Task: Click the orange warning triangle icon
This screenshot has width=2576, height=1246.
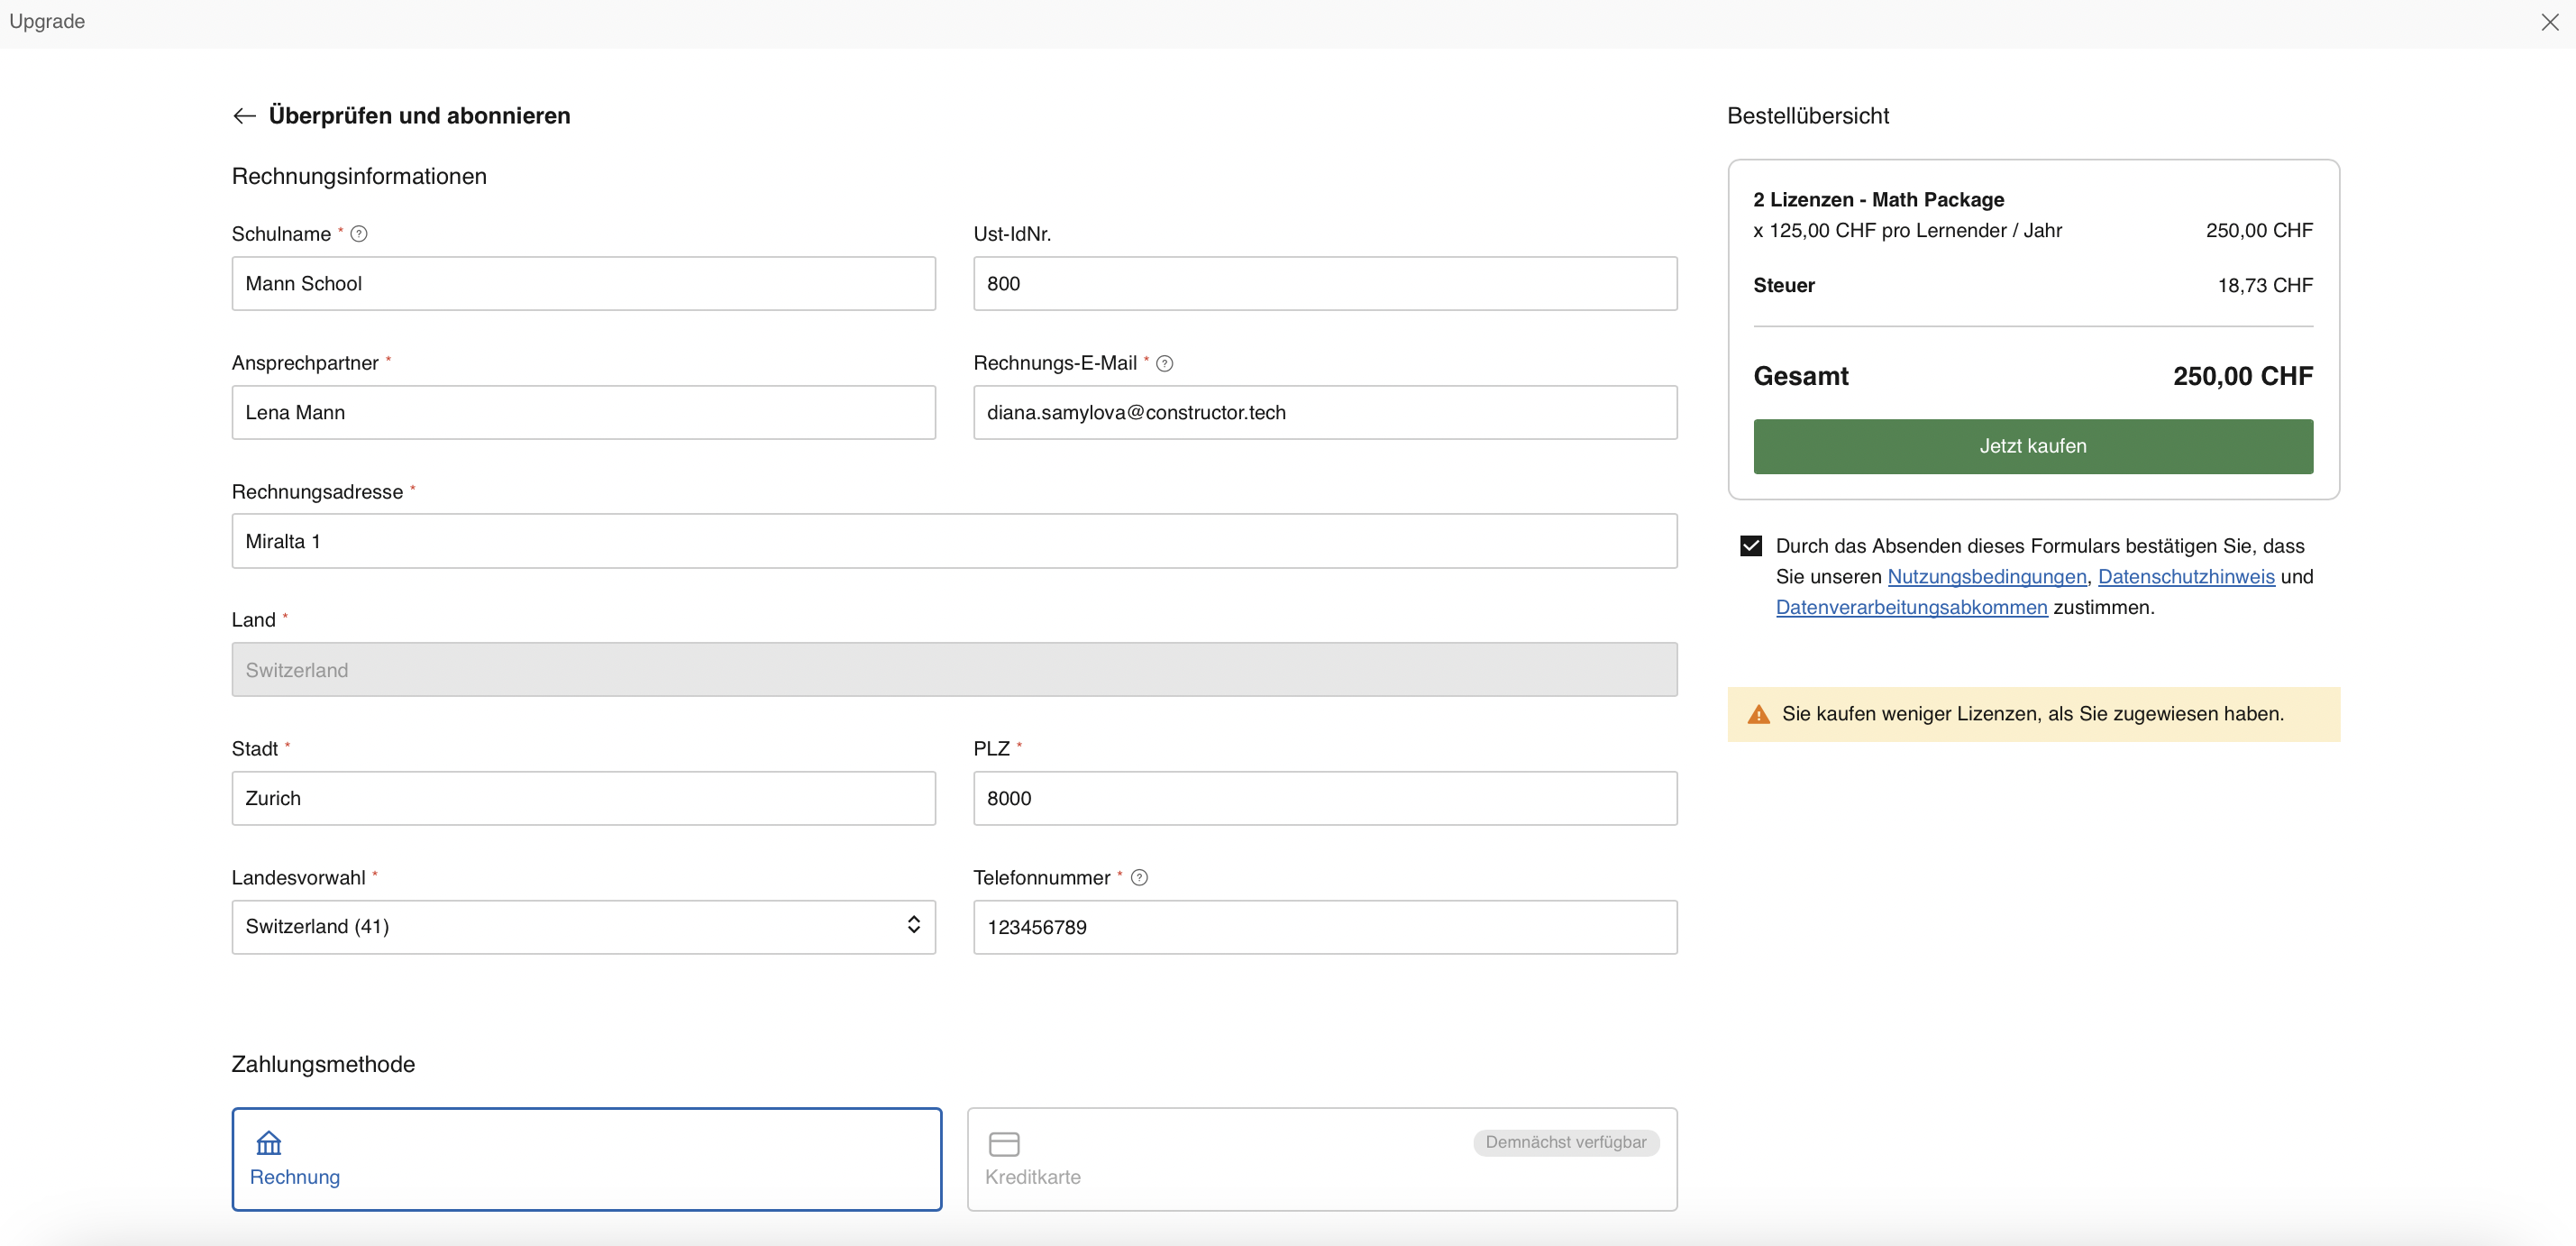Action: click(1758, 714)
